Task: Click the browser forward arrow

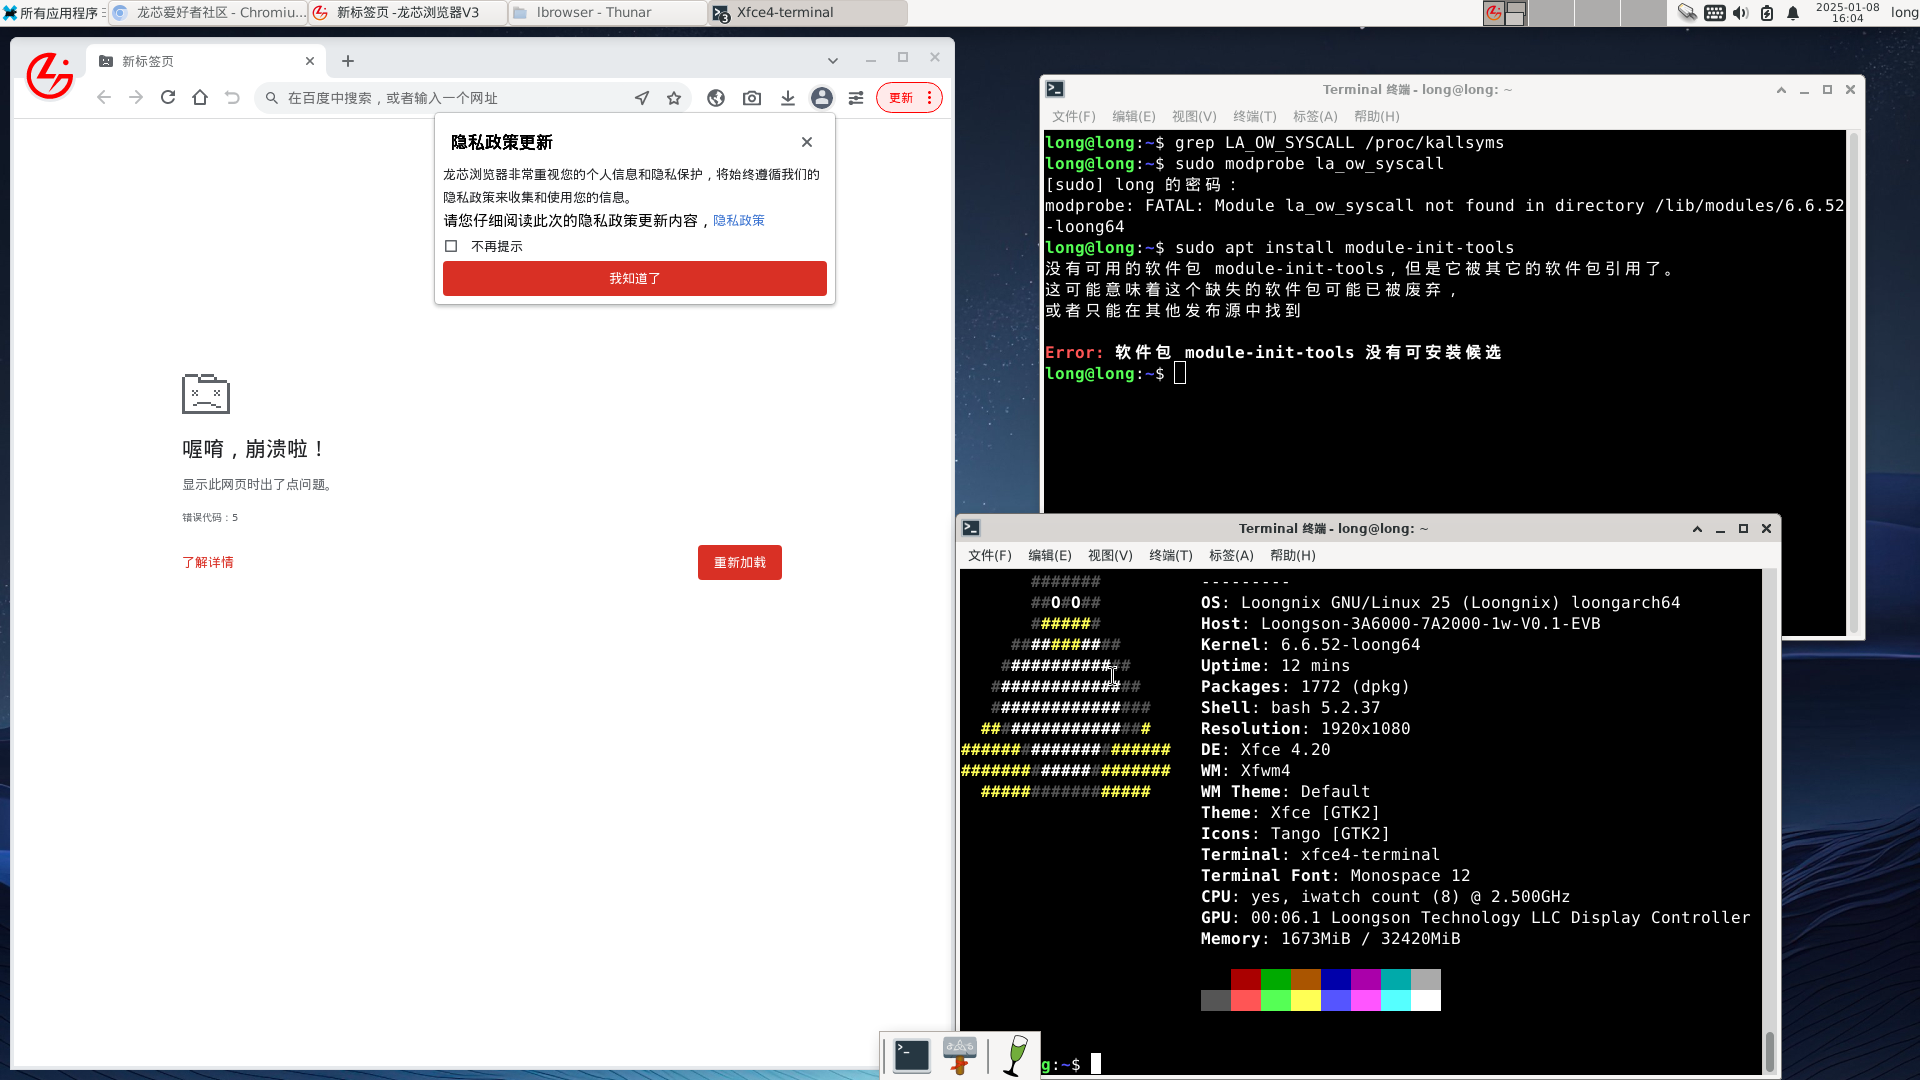Action: pyautogui.click(x=136, y=98)
